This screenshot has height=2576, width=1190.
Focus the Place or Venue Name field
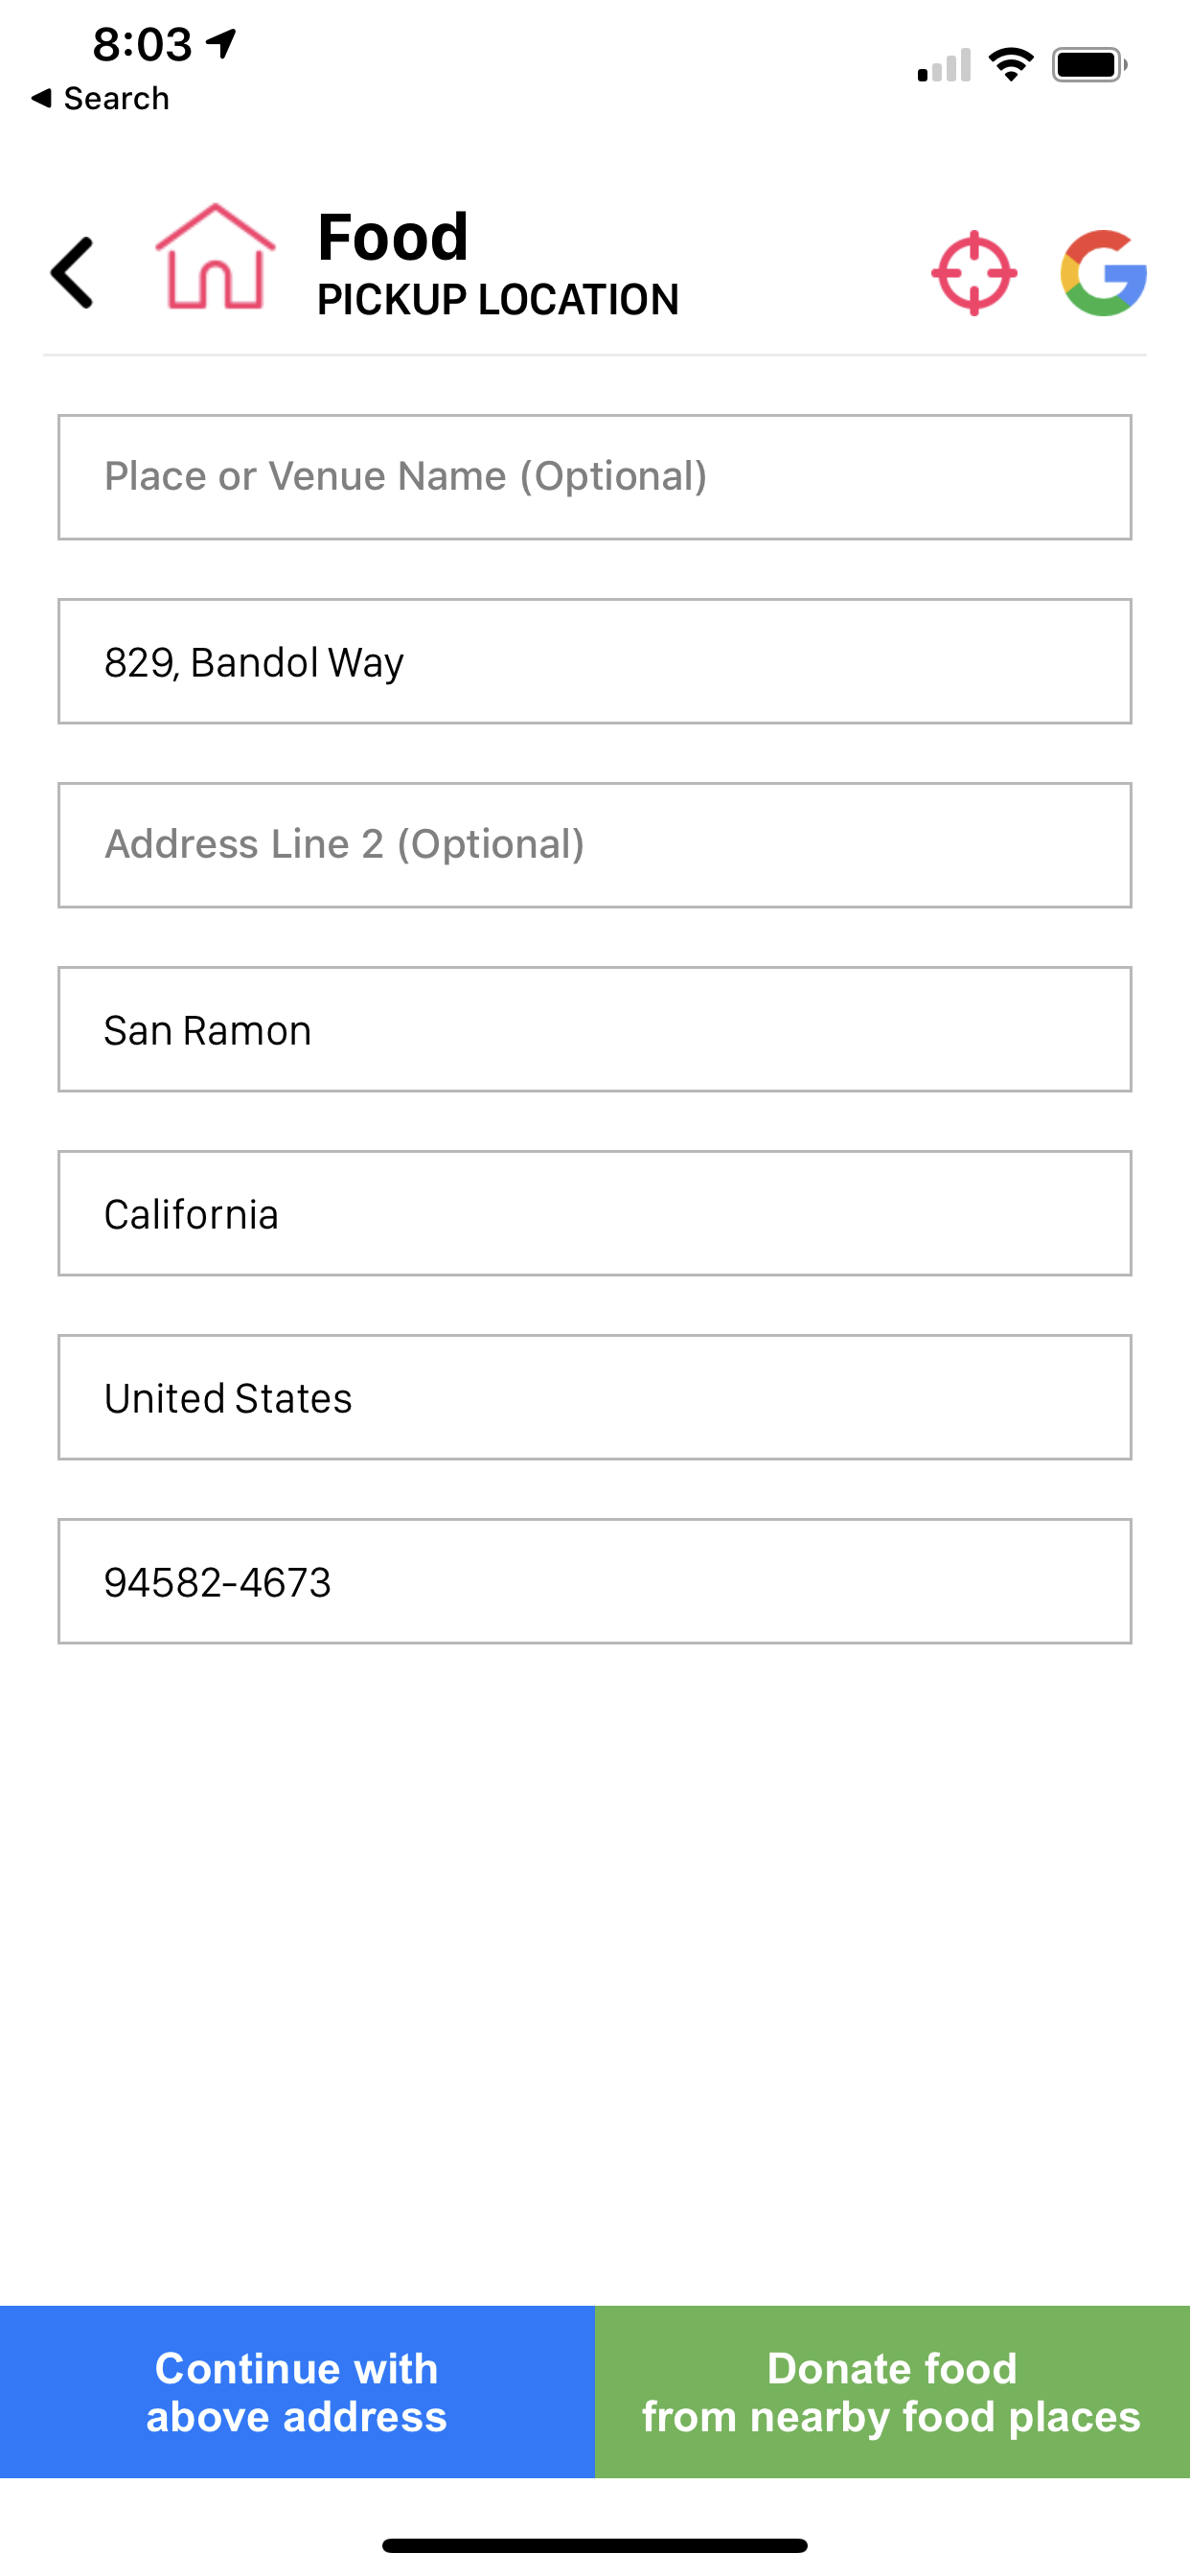click(595, 477)
